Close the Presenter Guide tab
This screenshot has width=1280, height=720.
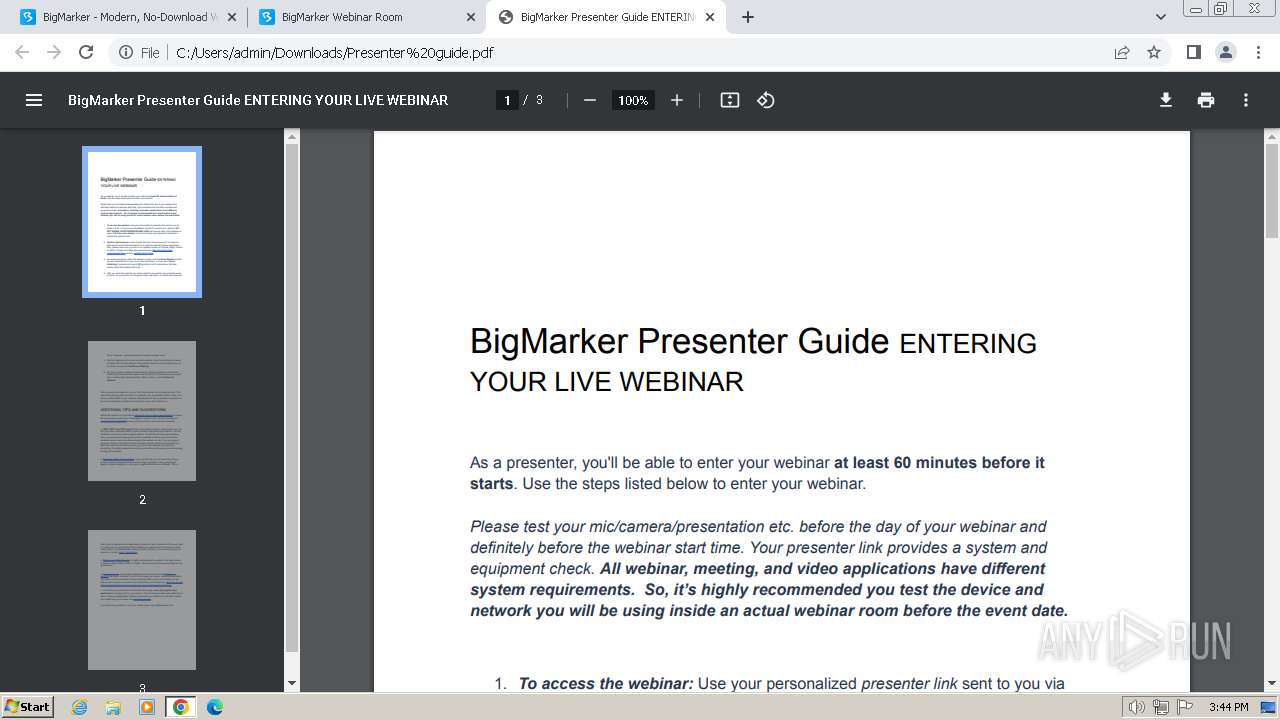pyautogui.click(x=710, y=17)
